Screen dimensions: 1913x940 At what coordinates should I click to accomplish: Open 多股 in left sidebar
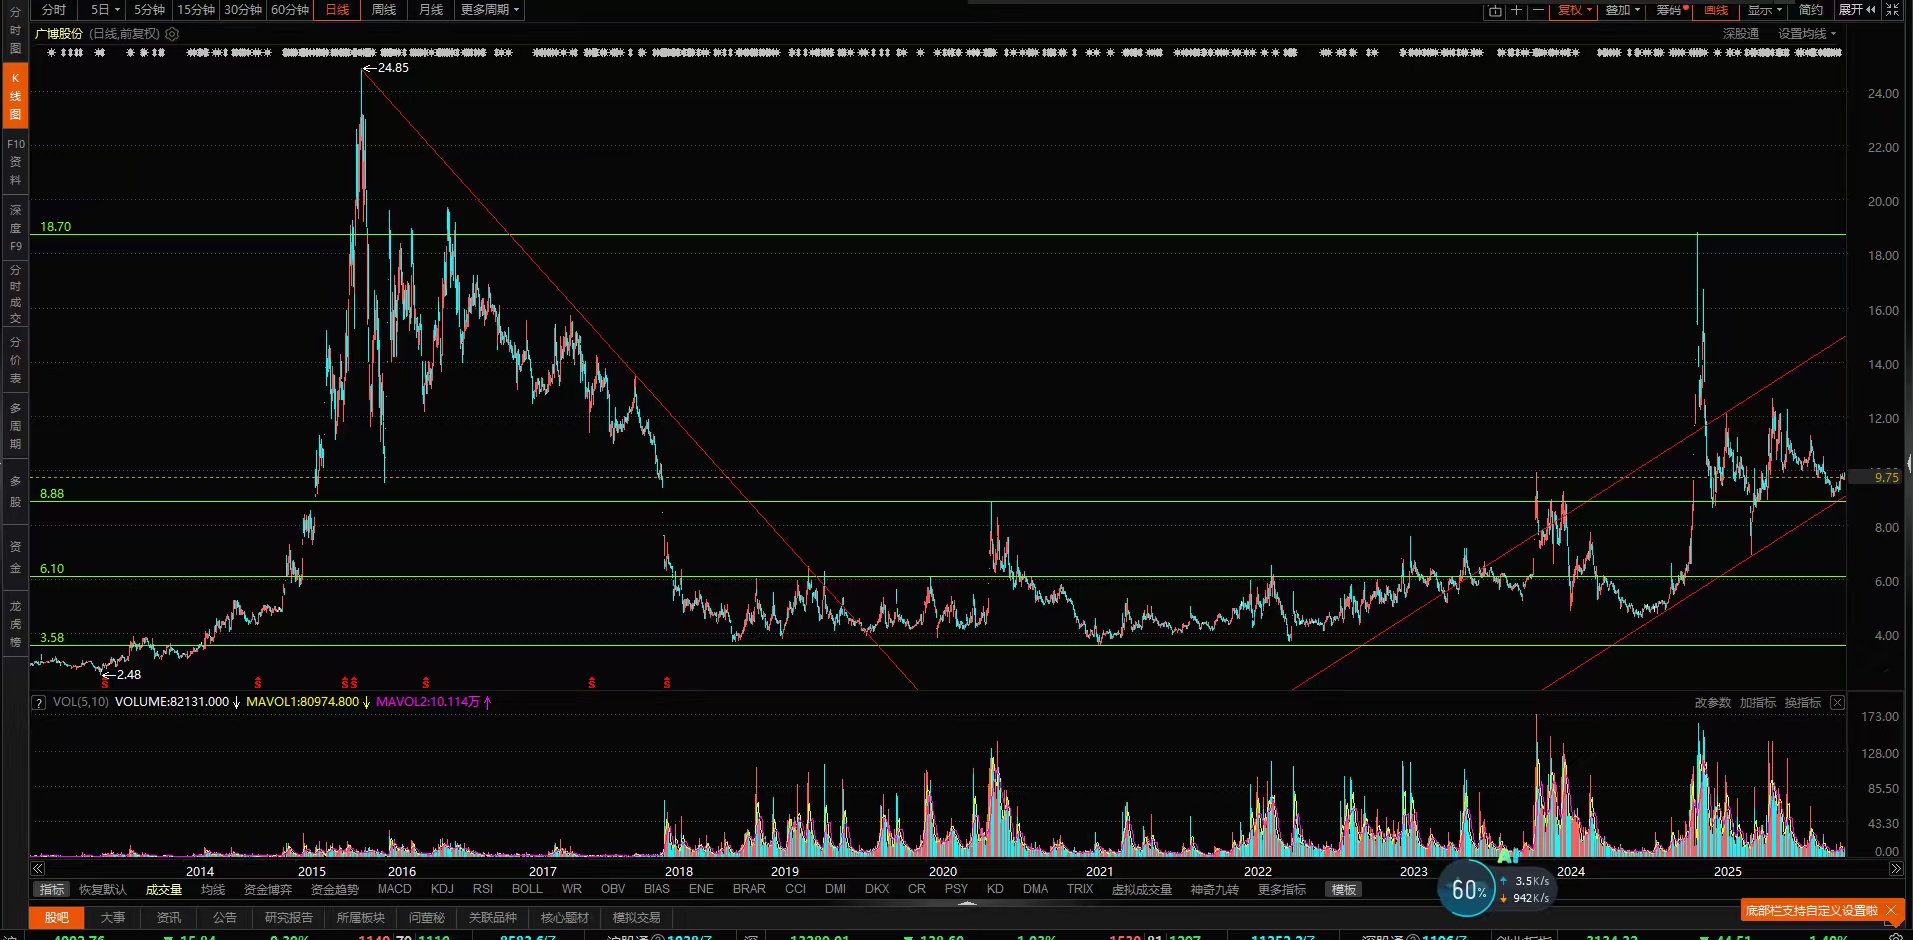coord(15,491)
